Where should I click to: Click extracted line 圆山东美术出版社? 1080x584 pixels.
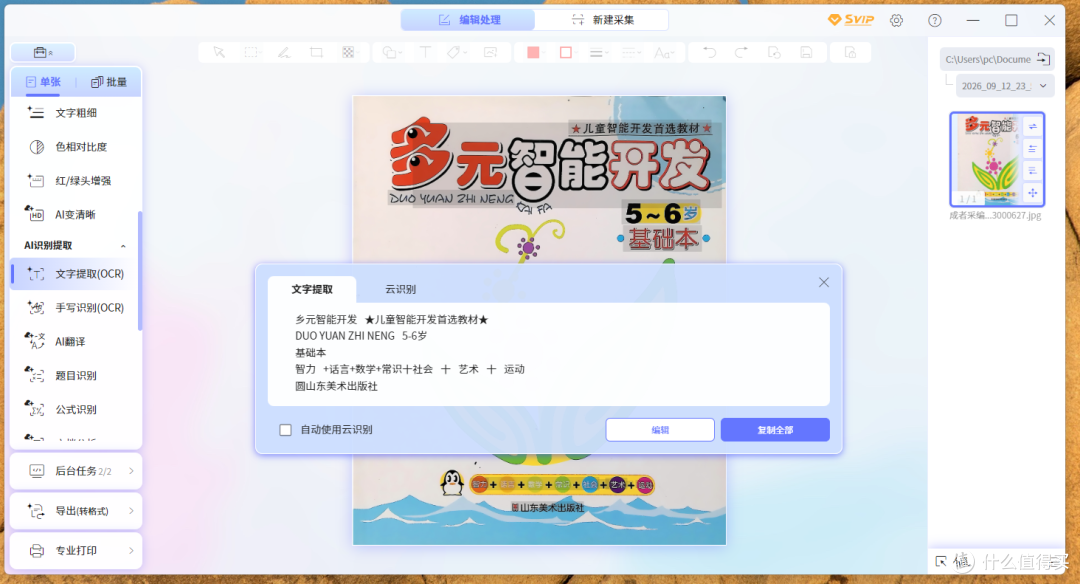[x=336, y=386]
